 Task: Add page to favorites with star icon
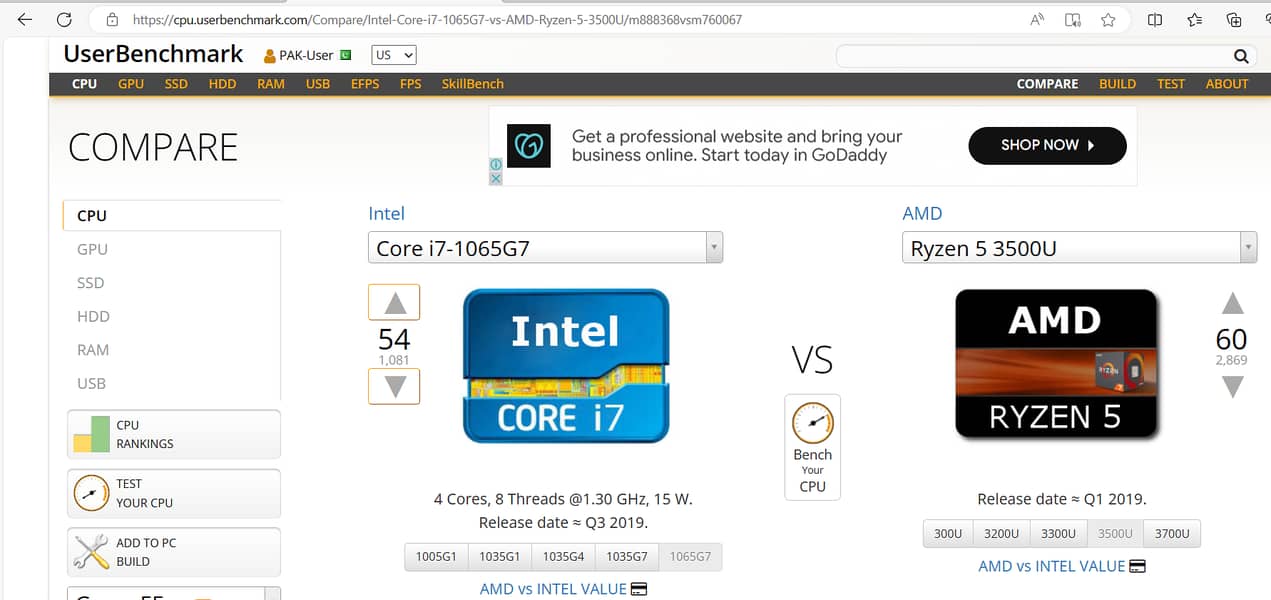(1108, 19)
